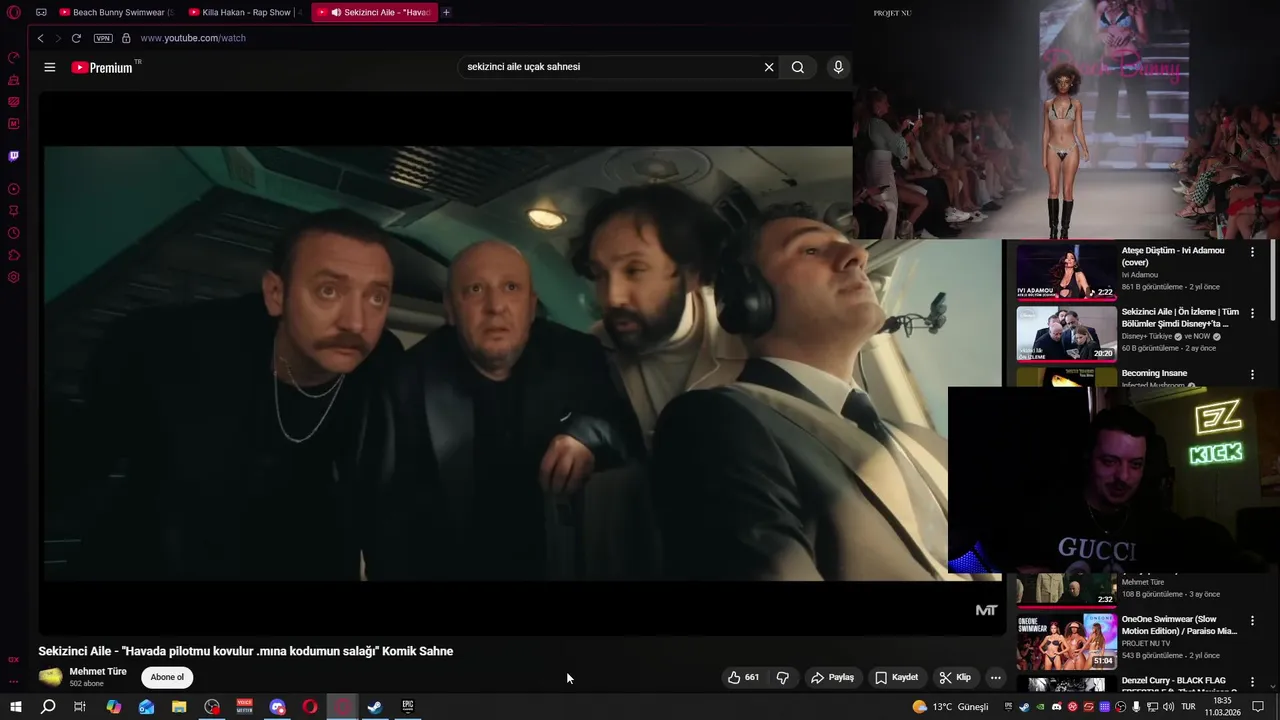Reload the YouTube page
Image resolution: width=1280 pixels, height=720 pixels.
tap(76, 38)
